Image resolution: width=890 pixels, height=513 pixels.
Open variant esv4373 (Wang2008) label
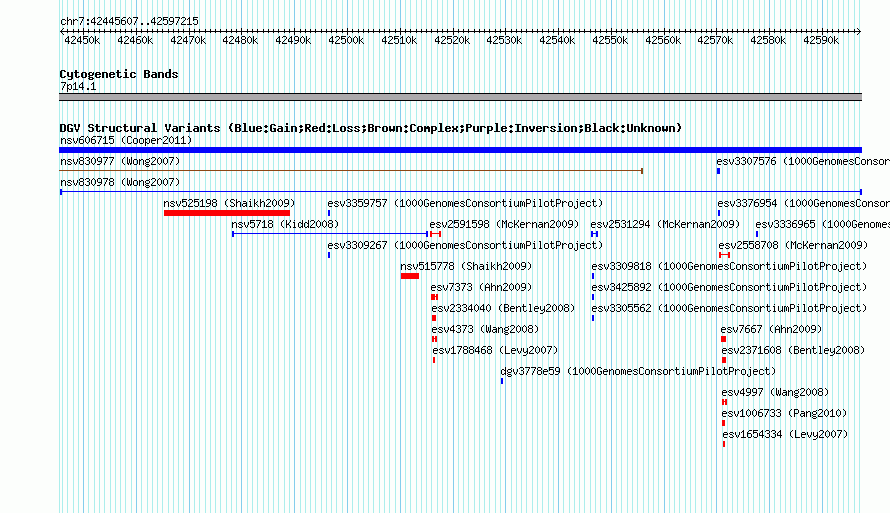pyautogui.click(x=485, y=329)
